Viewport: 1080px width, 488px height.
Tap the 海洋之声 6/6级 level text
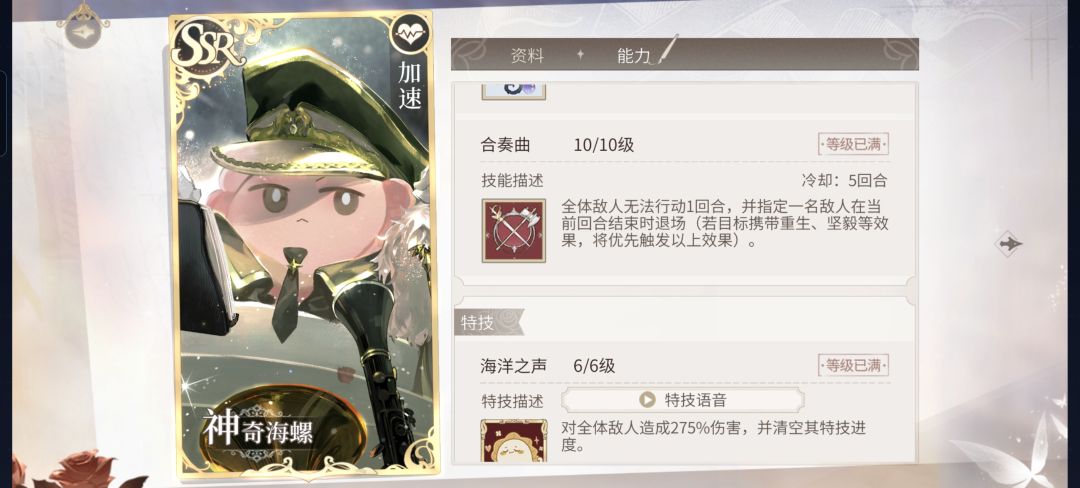click(594, 366)
